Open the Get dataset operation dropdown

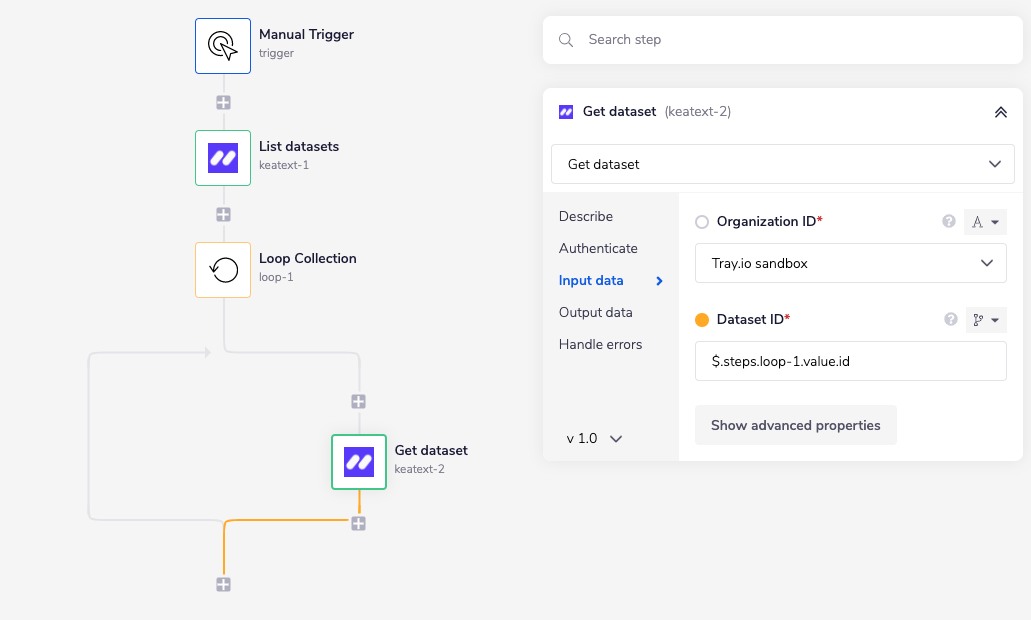click(782, 164)
